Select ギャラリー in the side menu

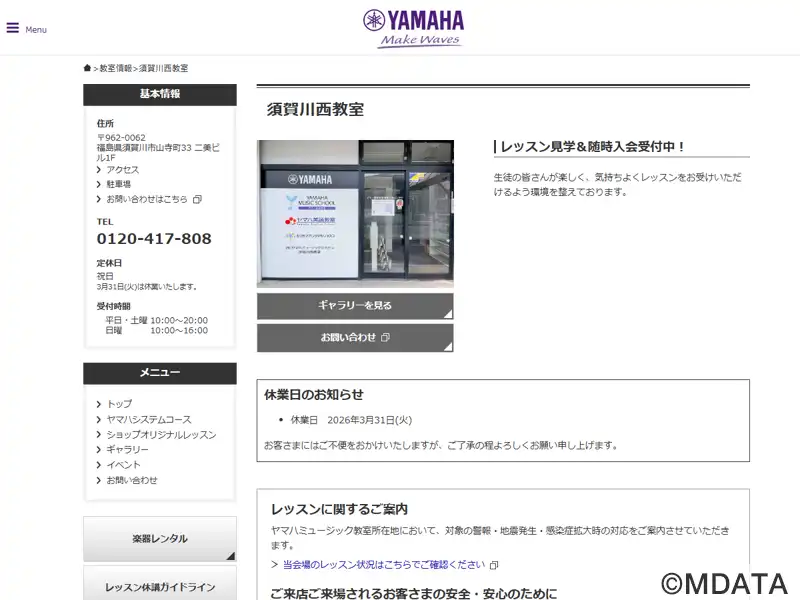tap(127, 449)
